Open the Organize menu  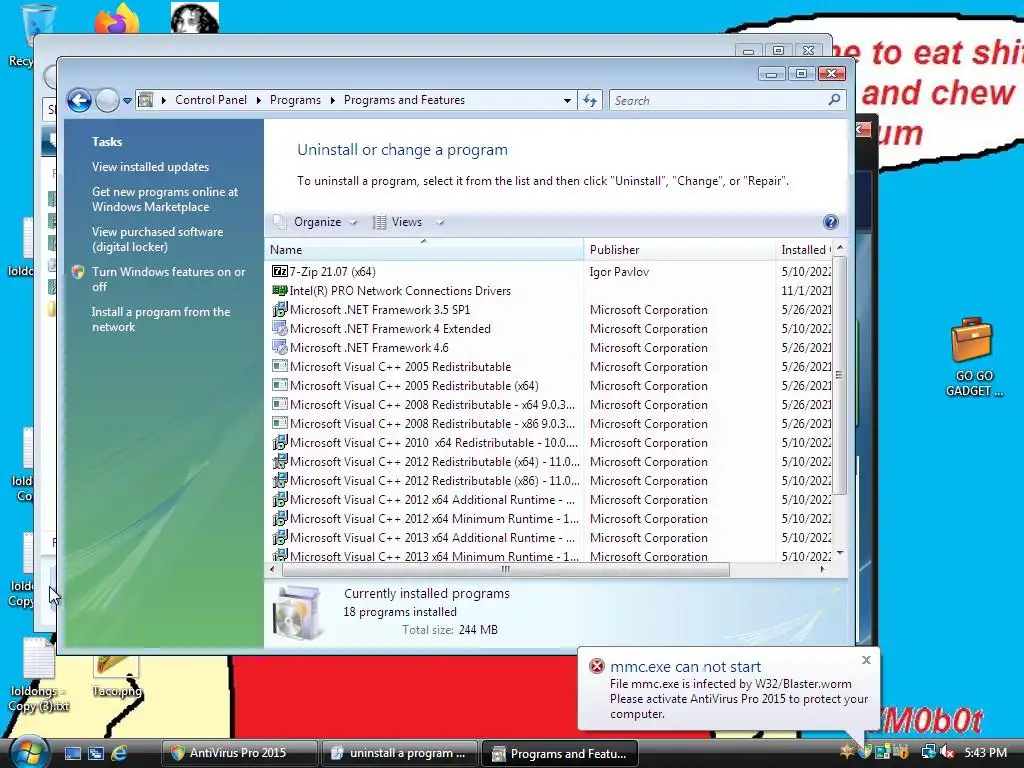point(317,222)
